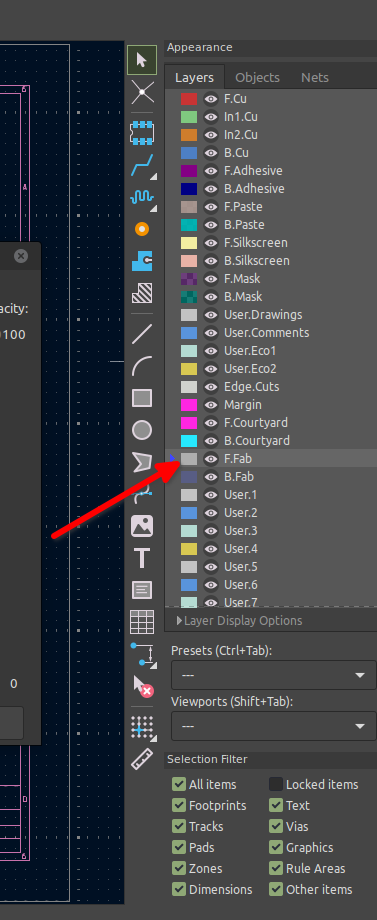Switch to the Nets tab
Screen dimensions: 377x920
coord(315,77)
